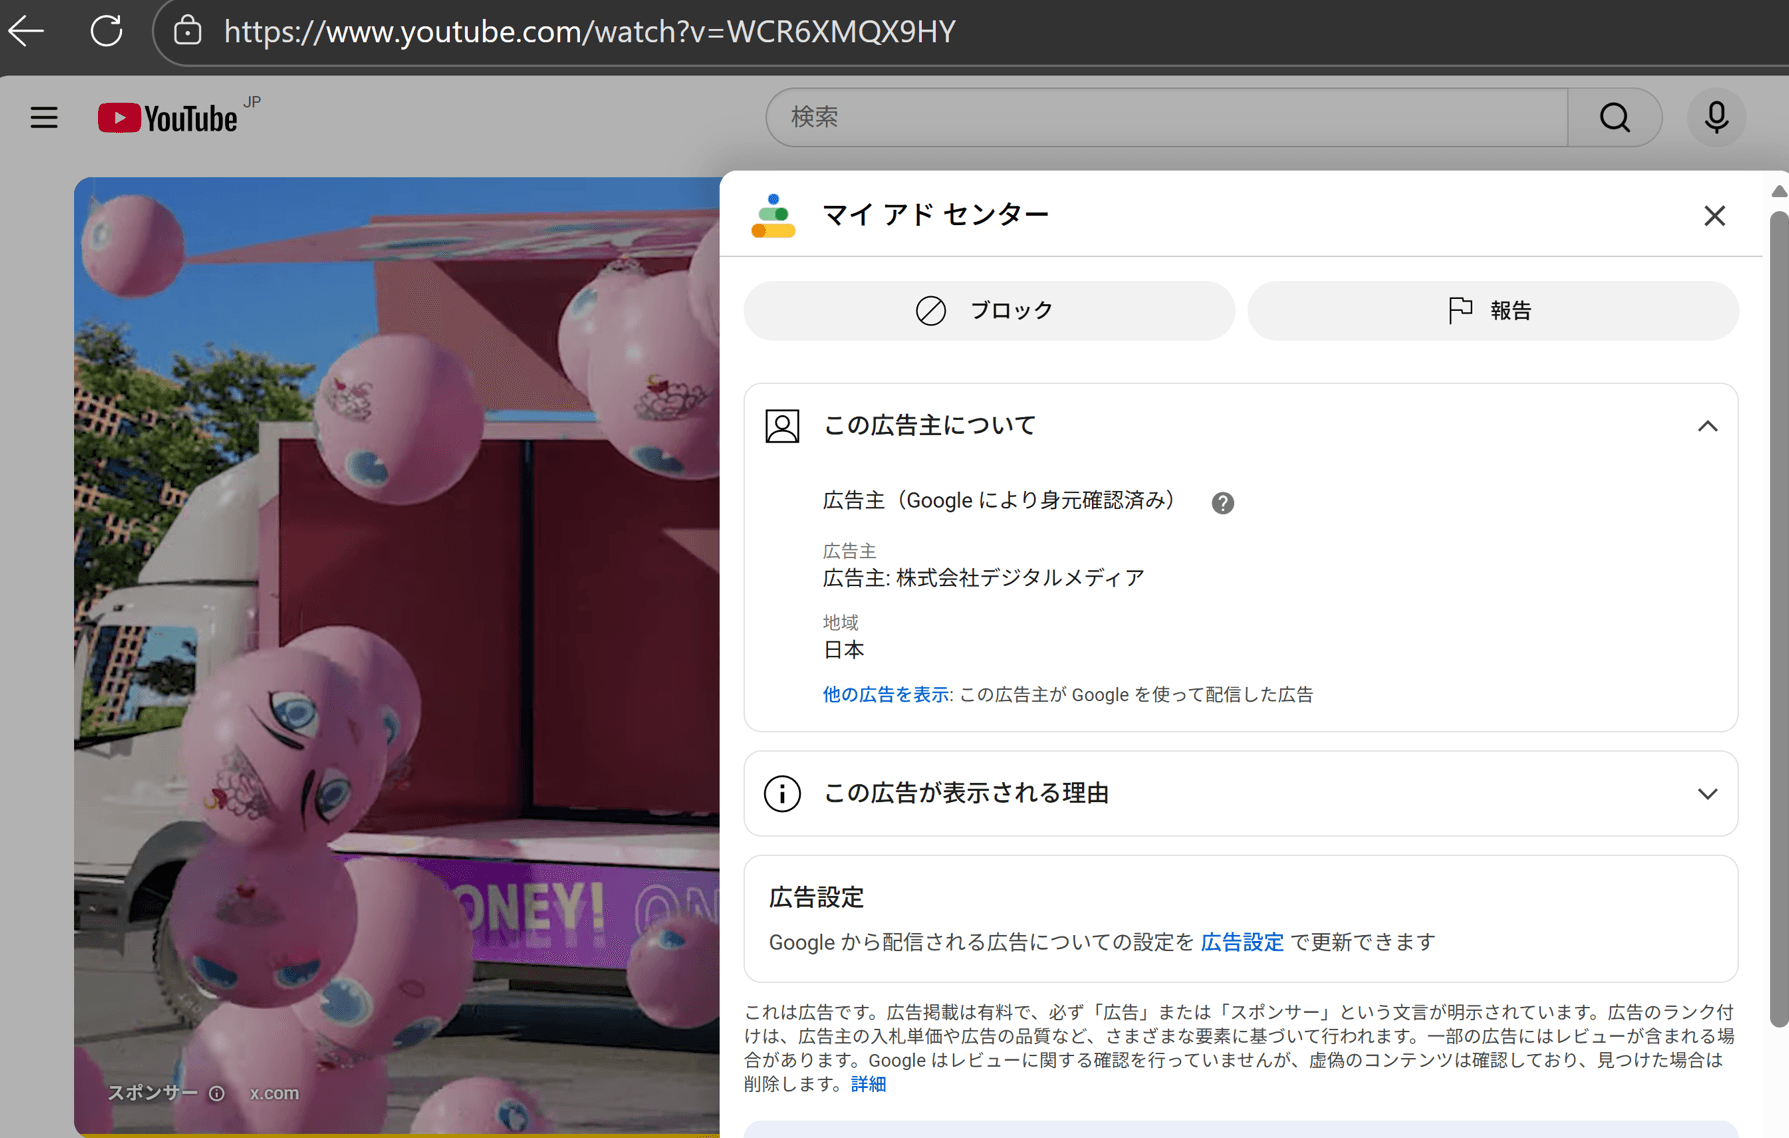Click advertiser name 株式会社デジタルメディア
The width and height of the screenshot is (1789, 1138).
(1020, 578)
